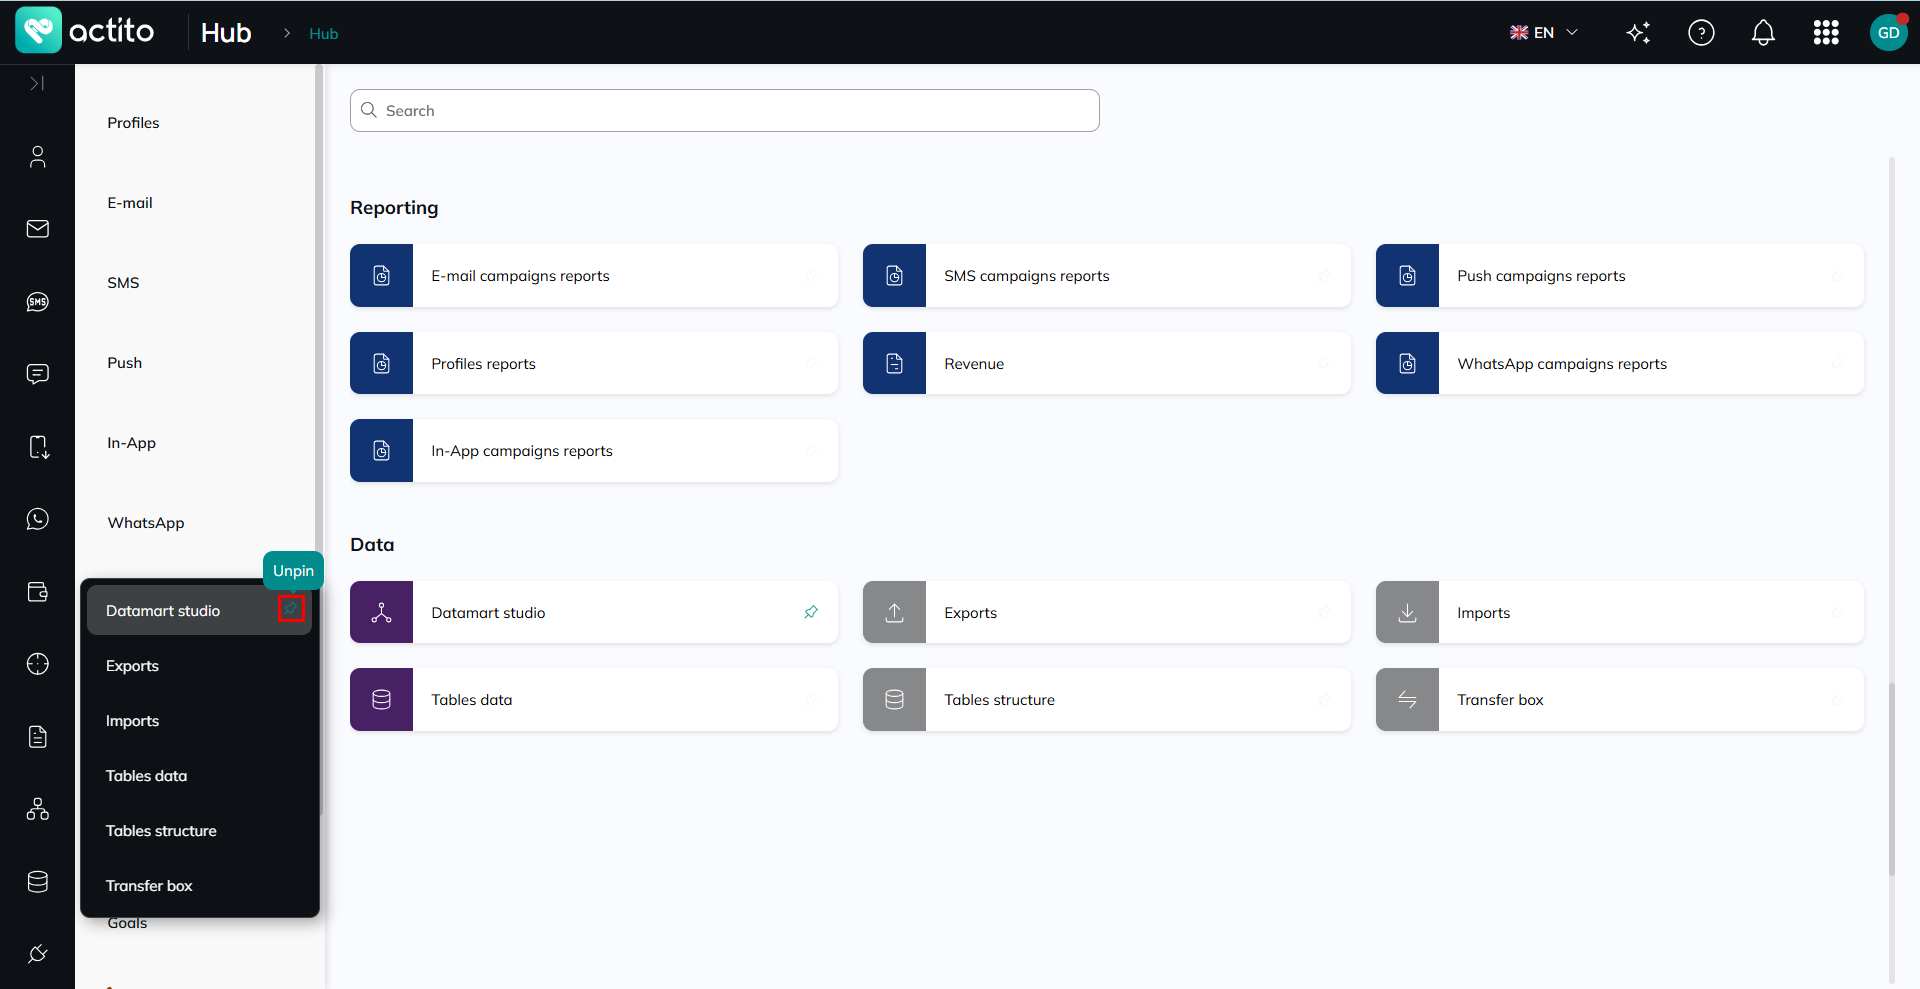1920x989 pixels.
Task: Pin the E-mail campaigns reports card
Action: [x=811, y=276]
